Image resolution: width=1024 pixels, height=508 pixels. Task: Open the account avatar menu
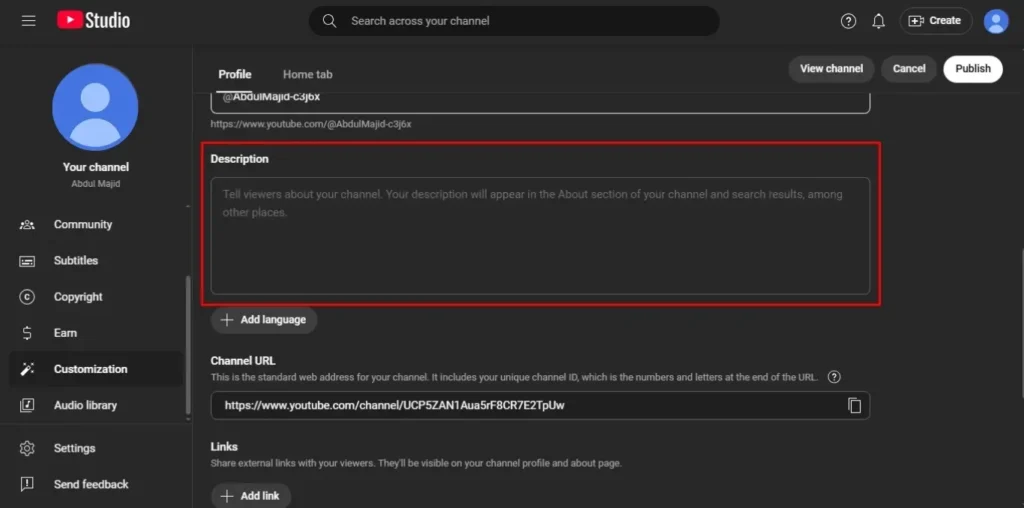point(996,21)
